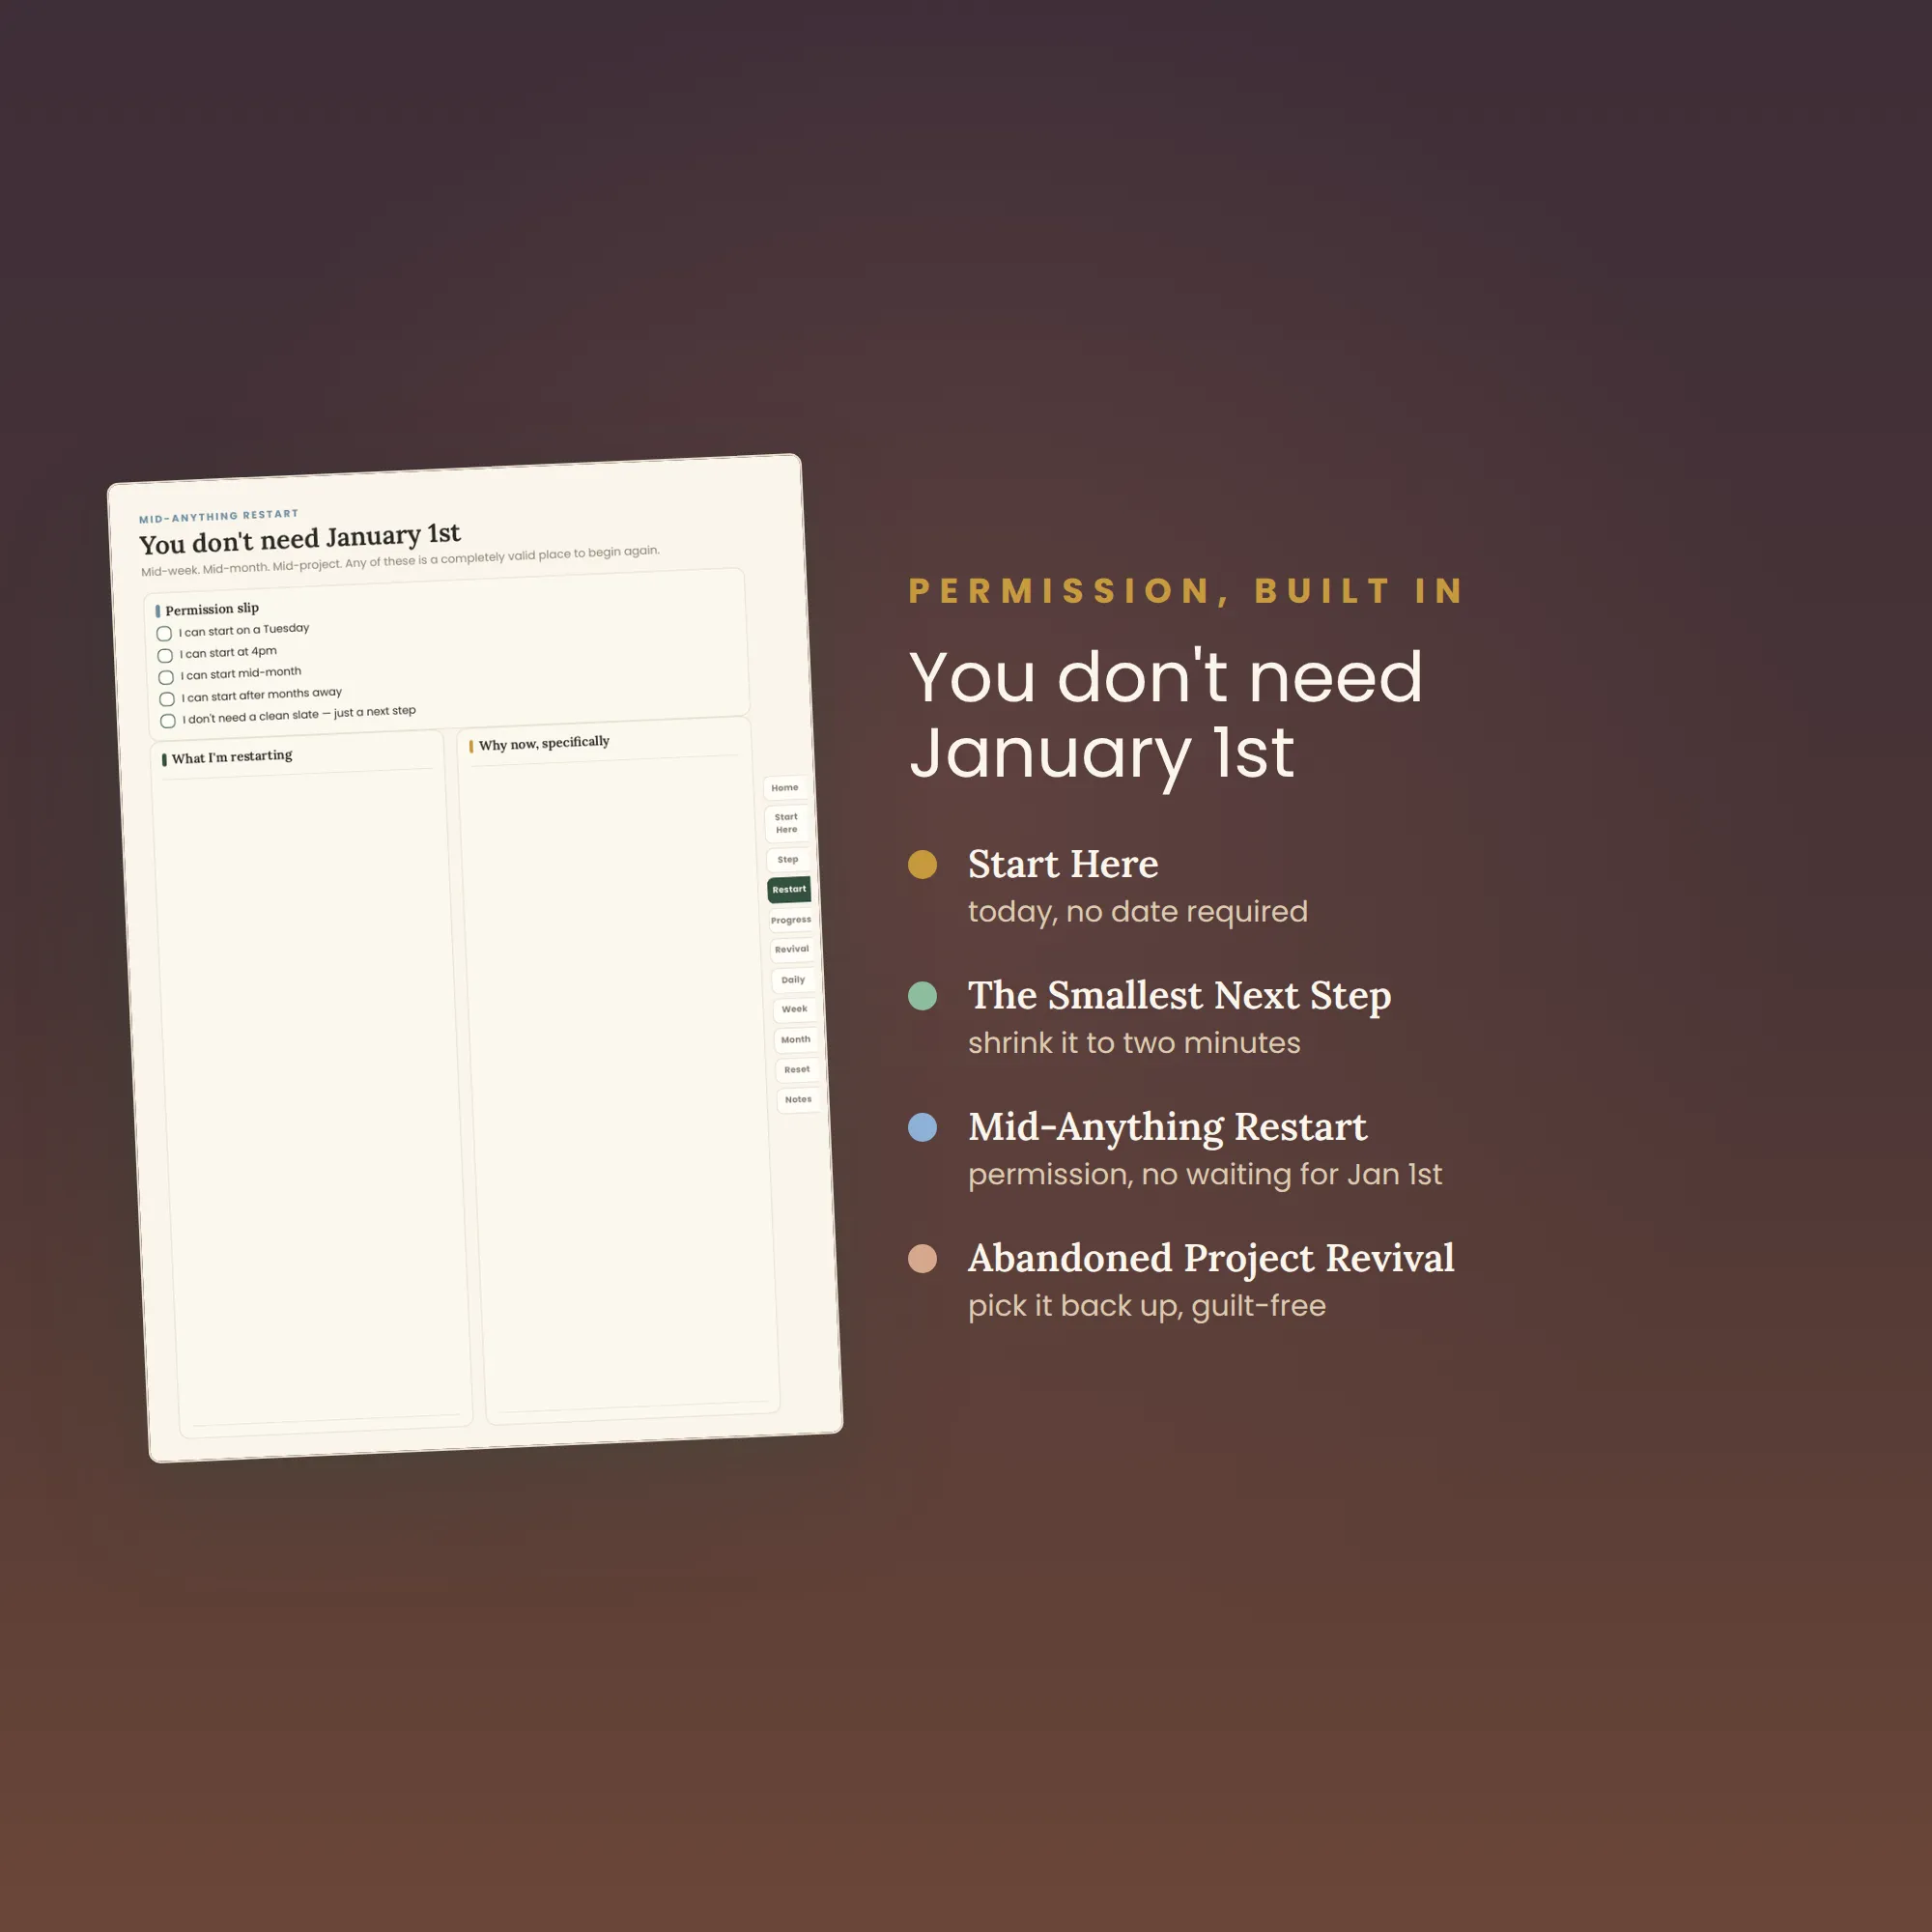Open the Daily side tab
This screenshot has width=1932, height=1932.
point(793,980)
